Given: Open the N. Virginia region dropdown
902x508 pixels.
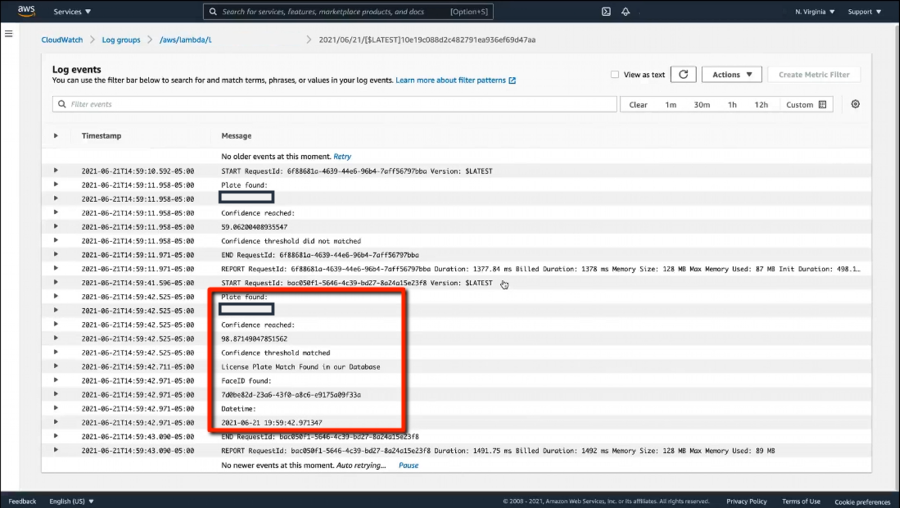Looking at the screenshot, I should pyautogui.click(x=815, y=12).
